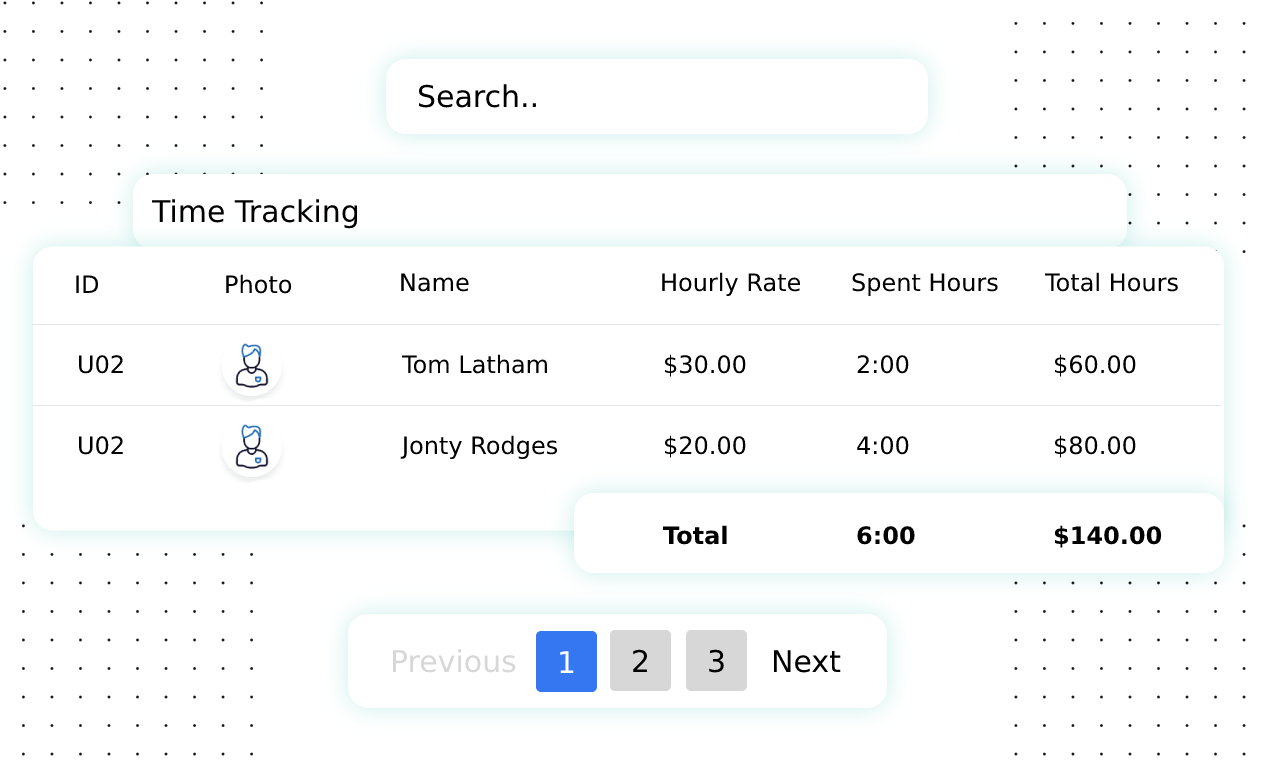1270x780 pixels.
Task: Sort by the Hourly Rate column
Action: coord(730,283)
